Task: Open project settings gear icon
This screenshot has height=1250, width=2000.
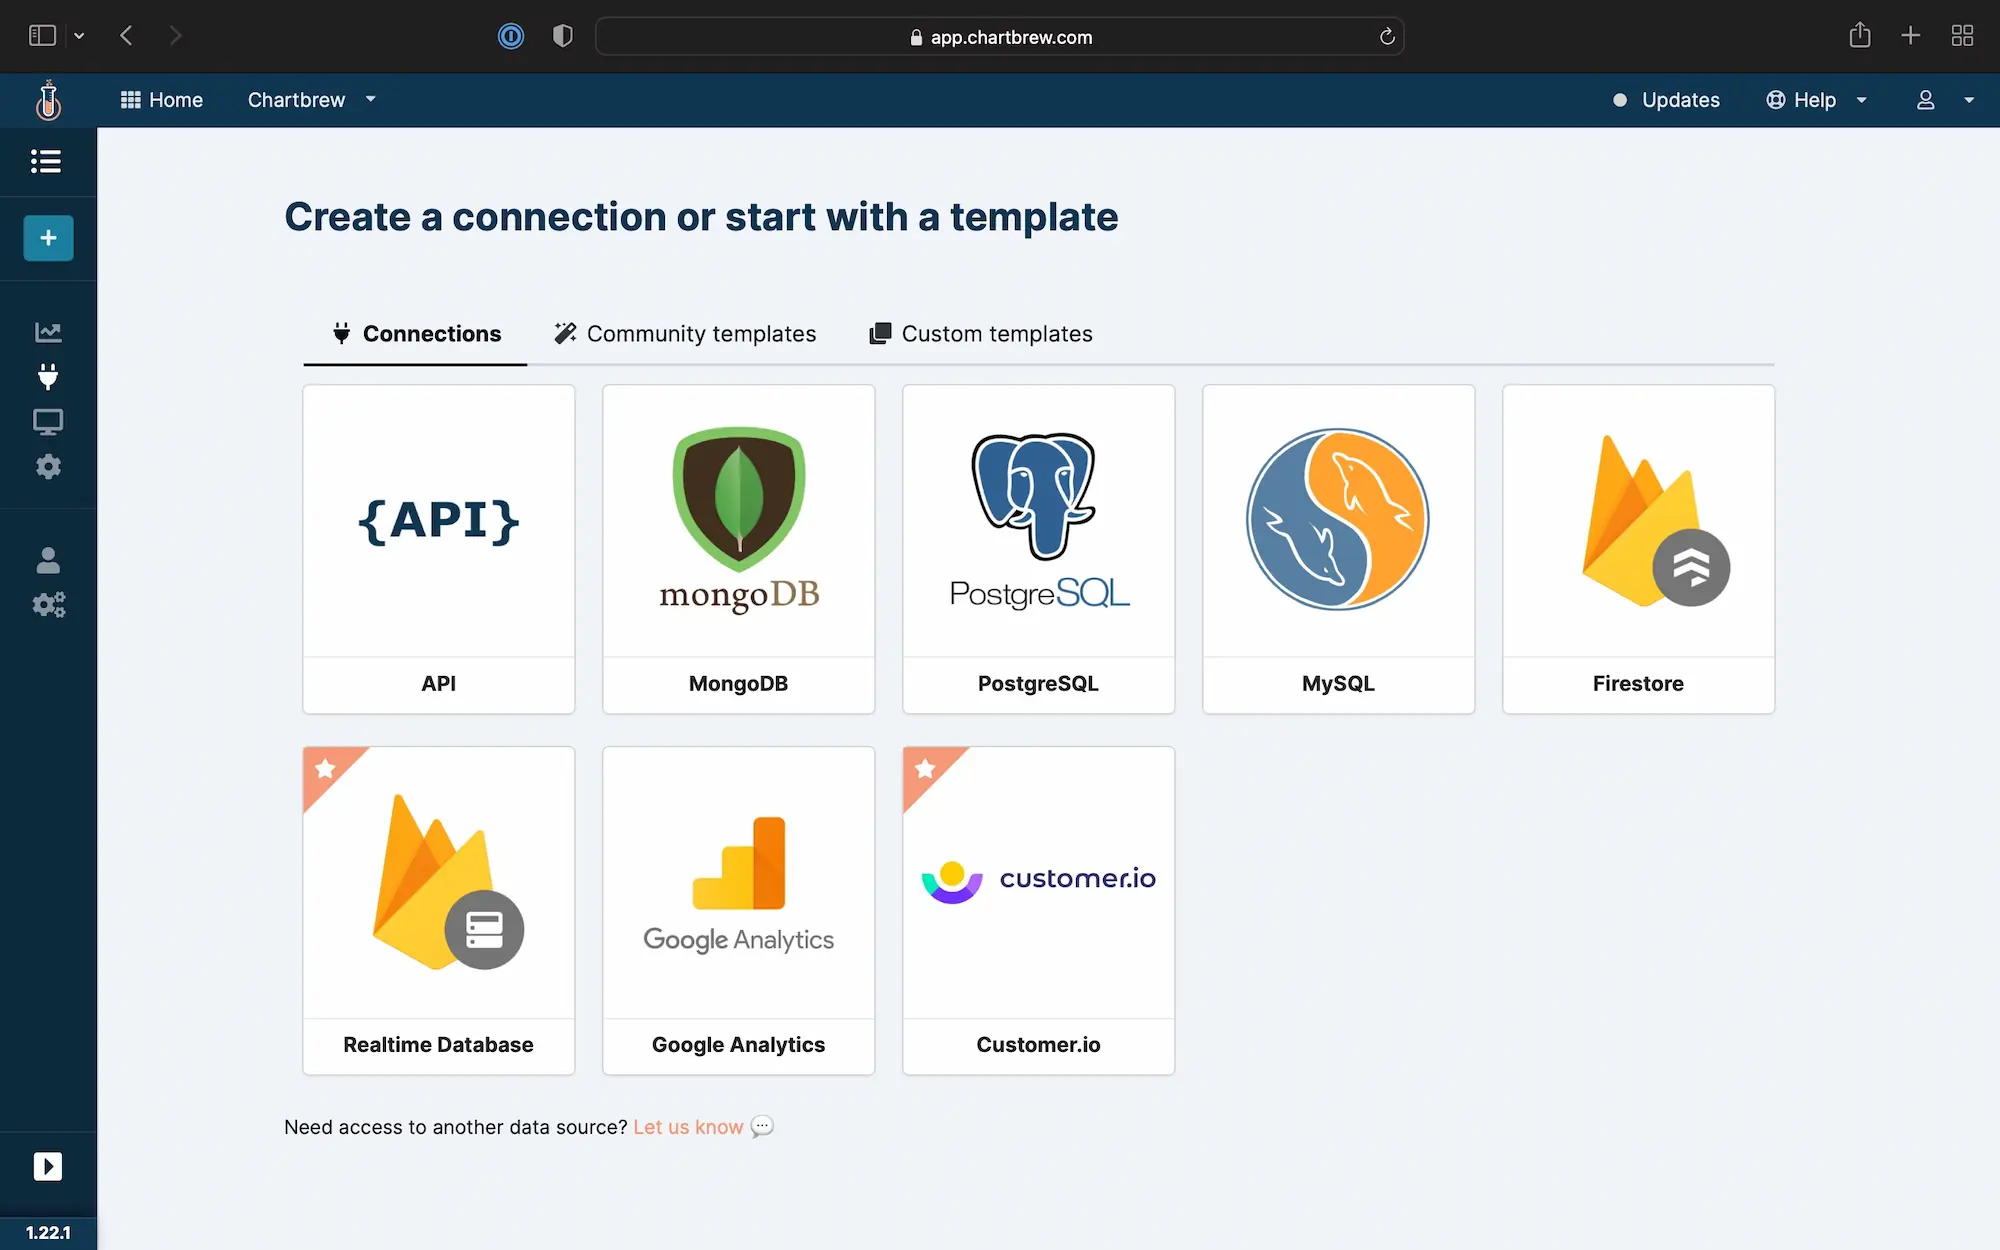Action: 48,466
